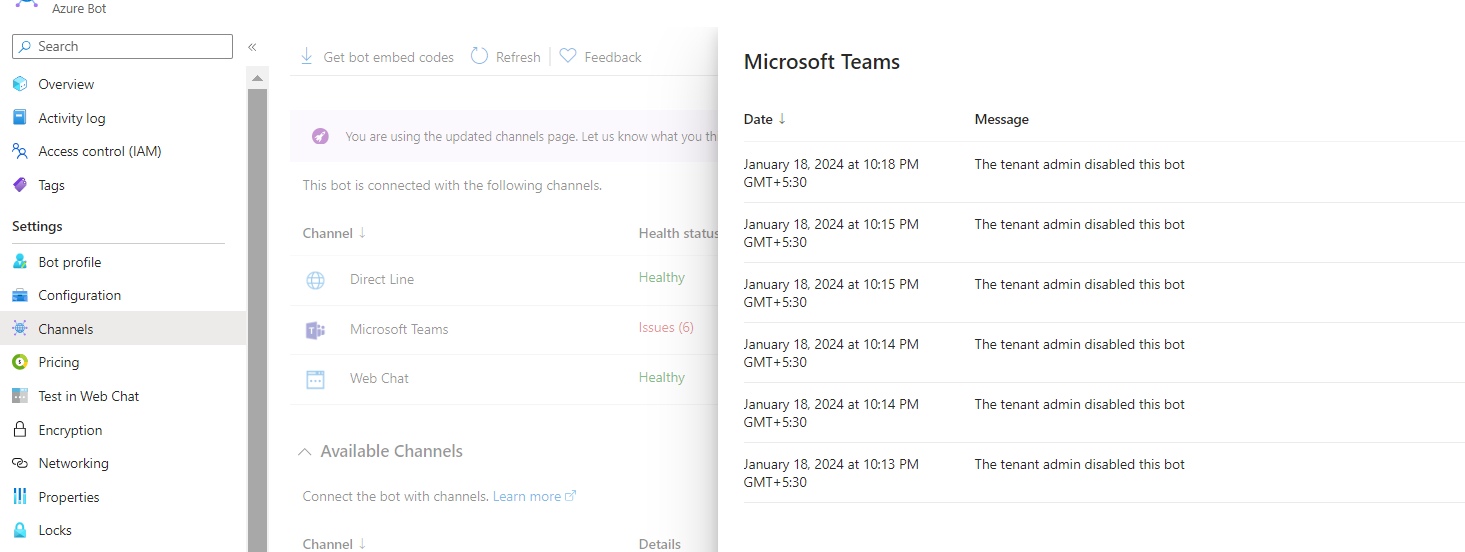Image resolution: width=1465 pixels, height=552 pixels.
Task: Click the Test in Web Chat icon
Action: click(20, 396)
